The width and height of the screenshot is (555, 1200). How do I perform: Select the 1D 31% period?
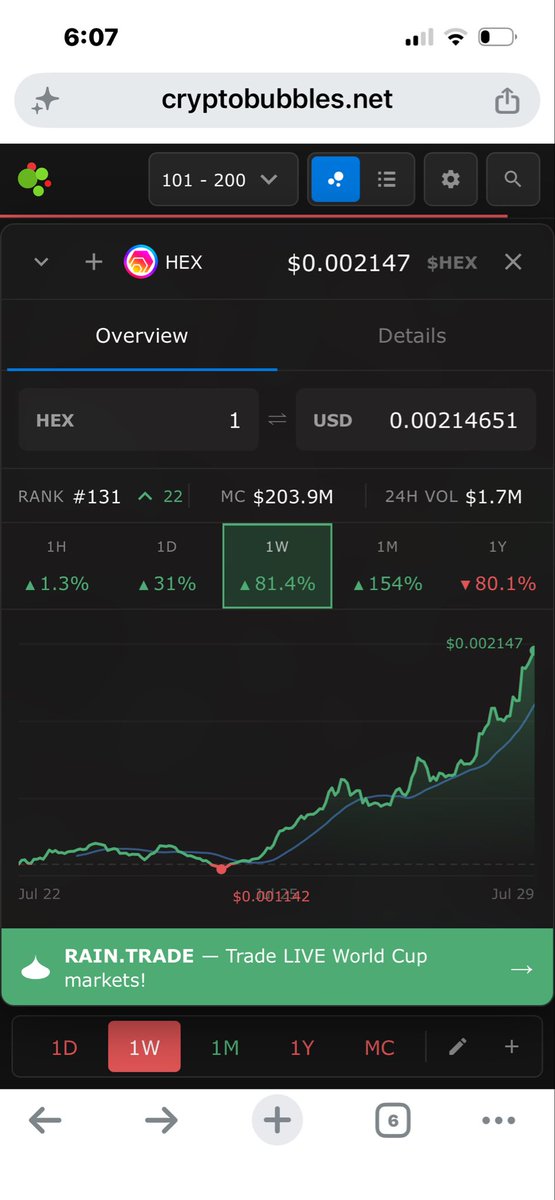pos(167,565)
